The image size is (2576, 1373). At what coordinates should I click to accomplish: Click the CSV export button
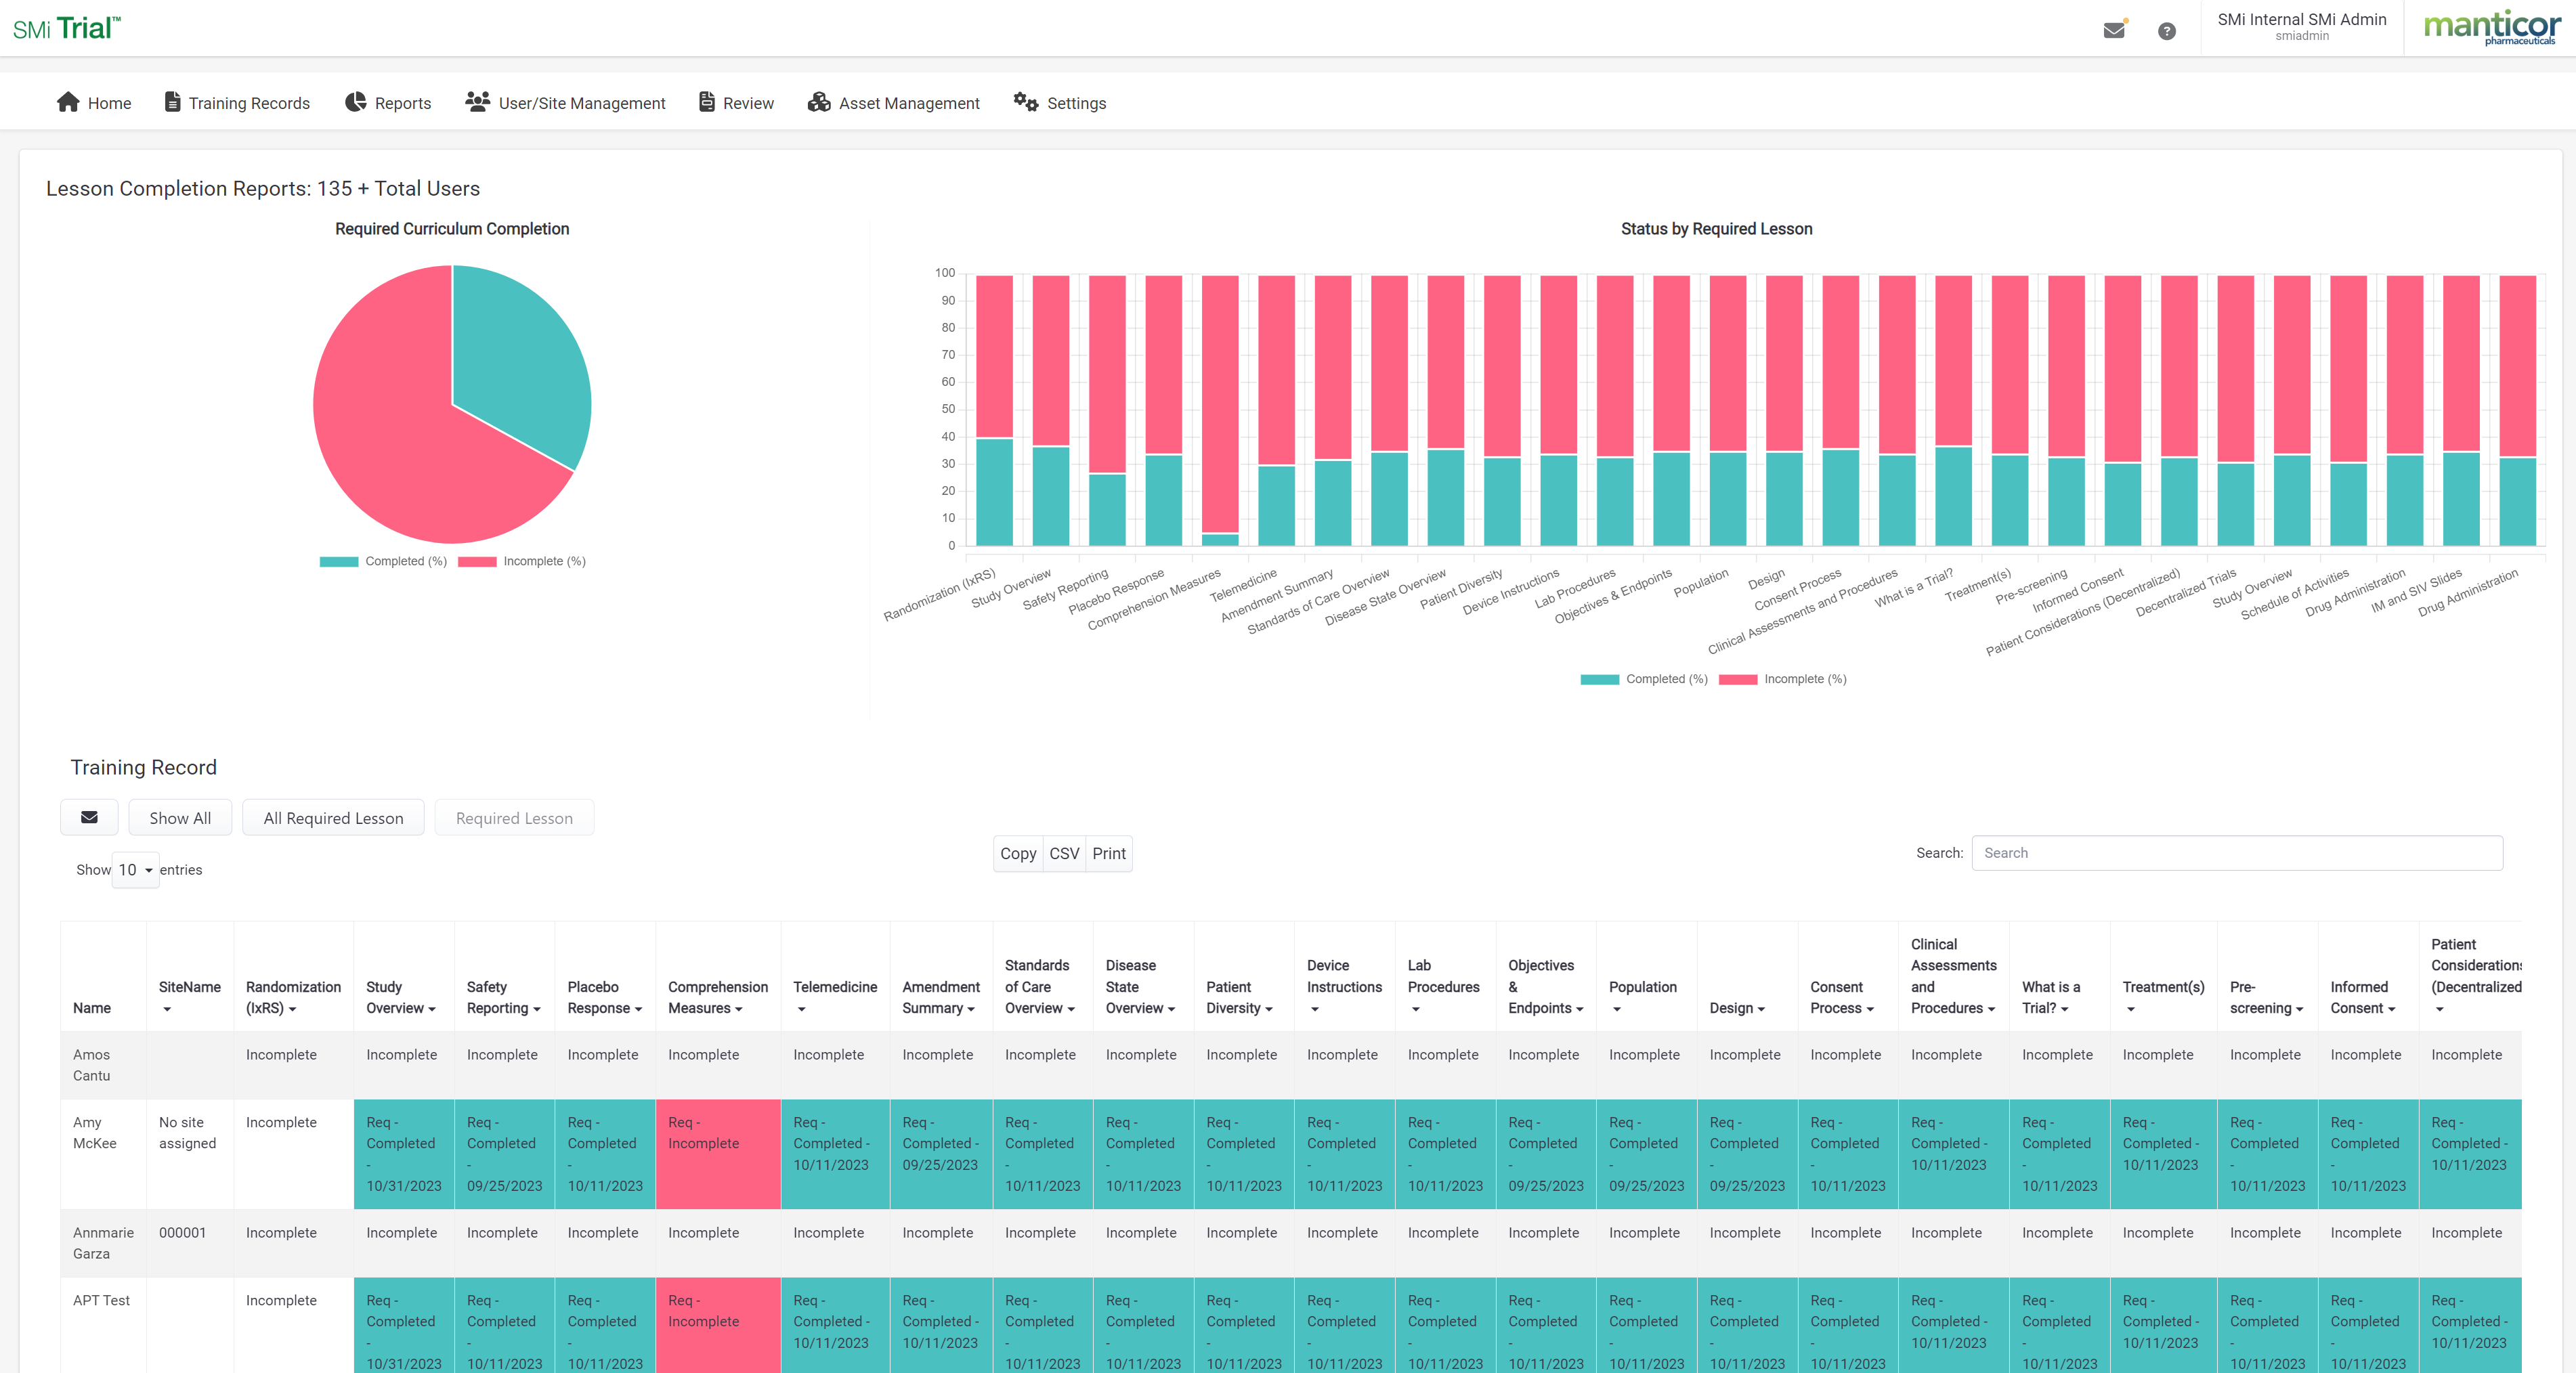click(x=1064, y=853)
